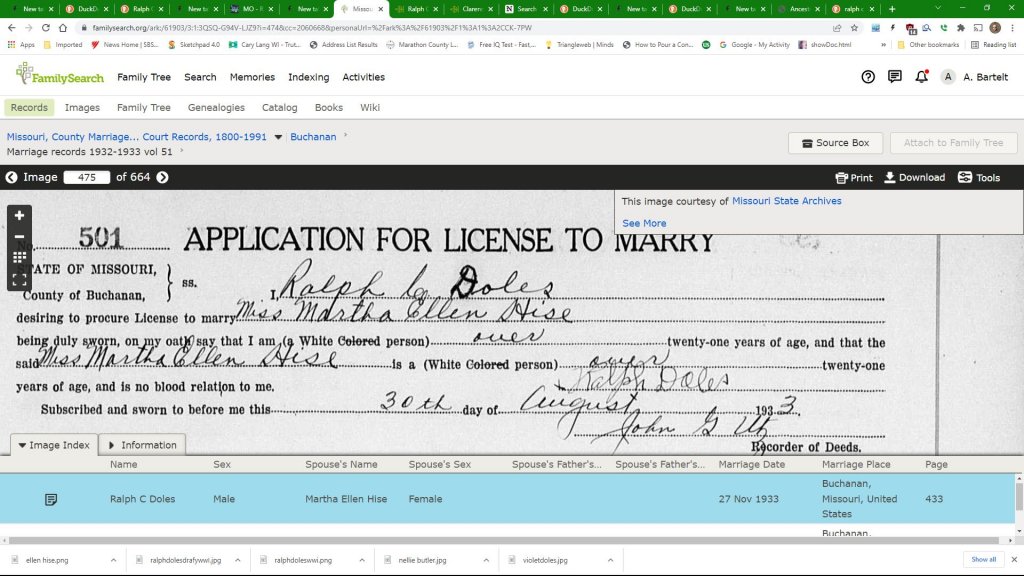Screen dimensions: 1024x576
Task: Open the record details icon for Ralph C Doles
Action: coord(51,499)
